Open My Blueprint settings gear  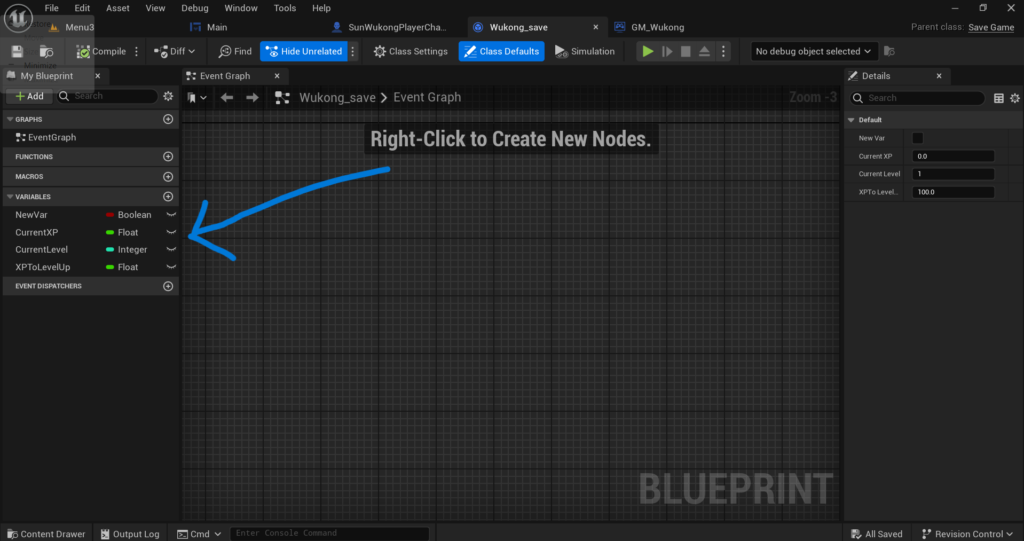(x=168, y=96)
